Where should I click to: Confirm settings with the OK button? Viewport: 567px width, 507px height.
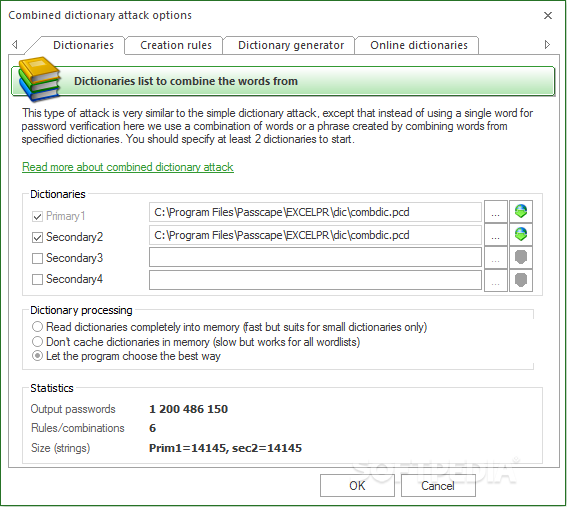coord(357,486)
